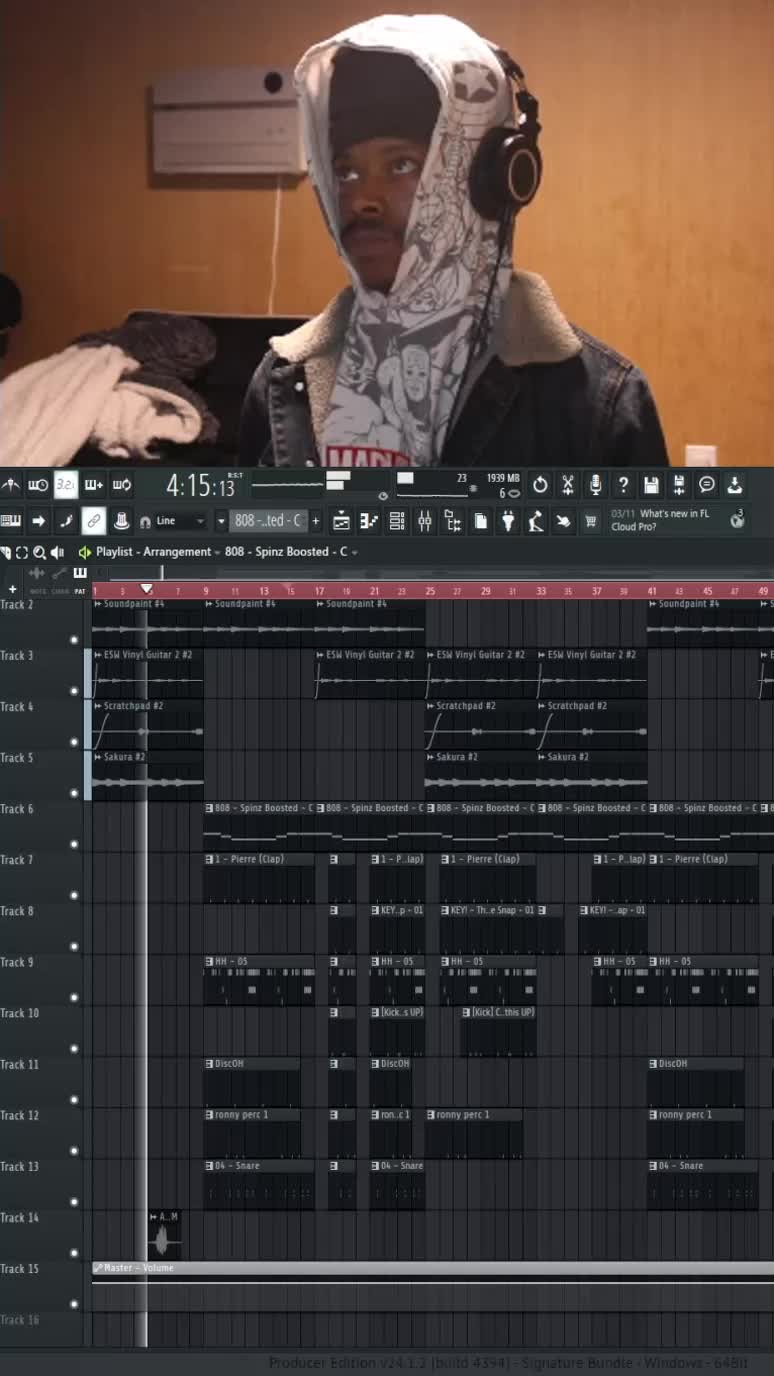Open the Playlist view icon
This screenshot has height=1376, width=774.
click(341, 520)
